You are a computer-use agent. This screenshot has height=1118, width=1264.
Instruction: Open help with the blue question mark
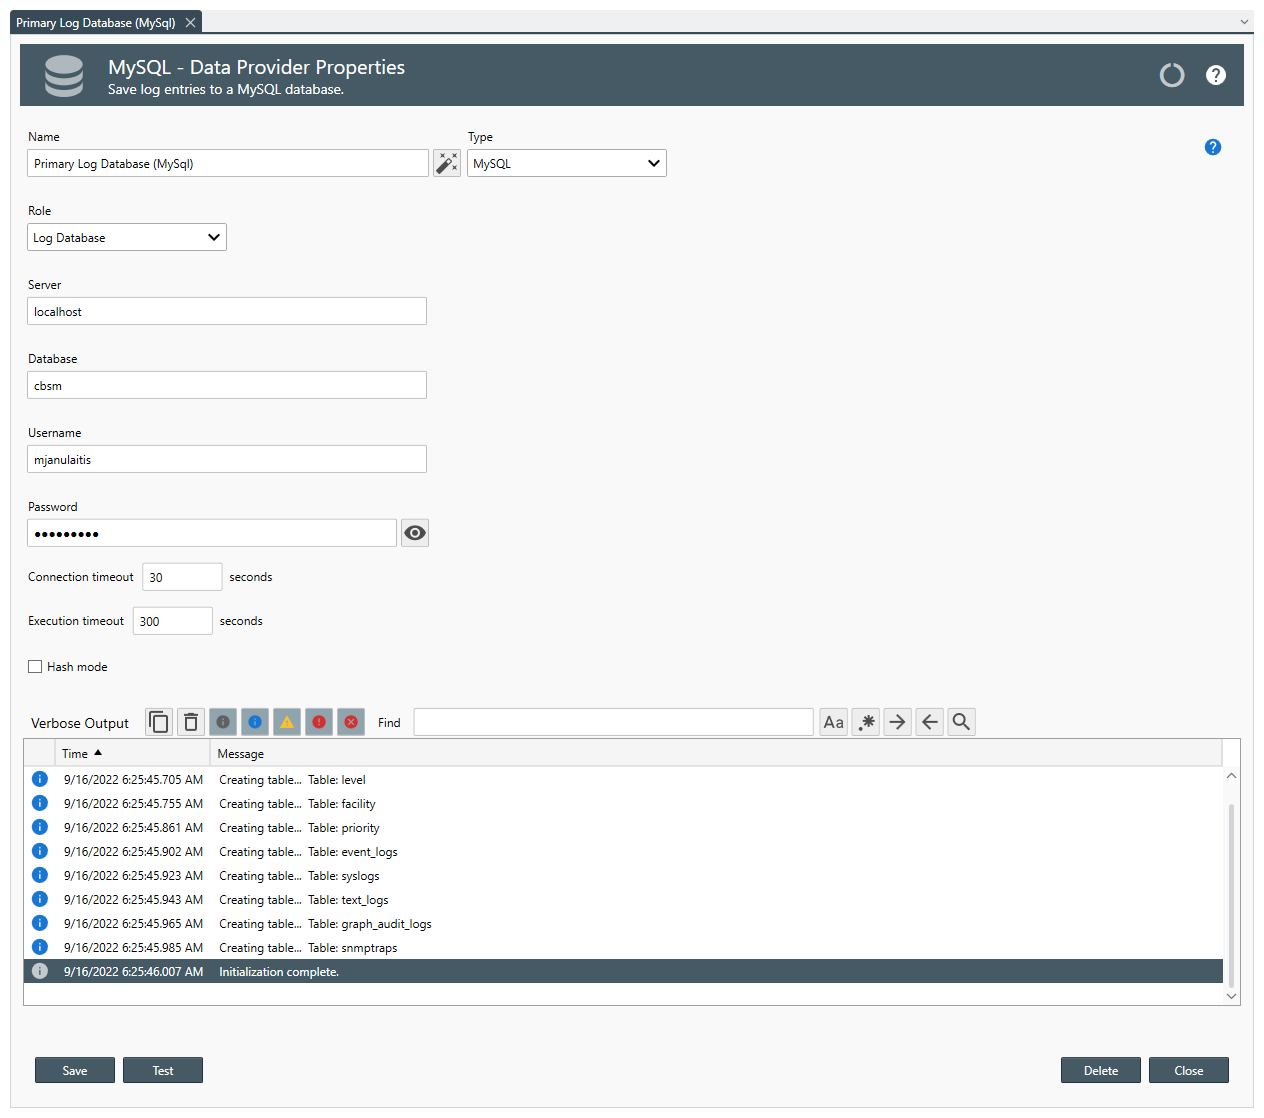[1212, 147]
